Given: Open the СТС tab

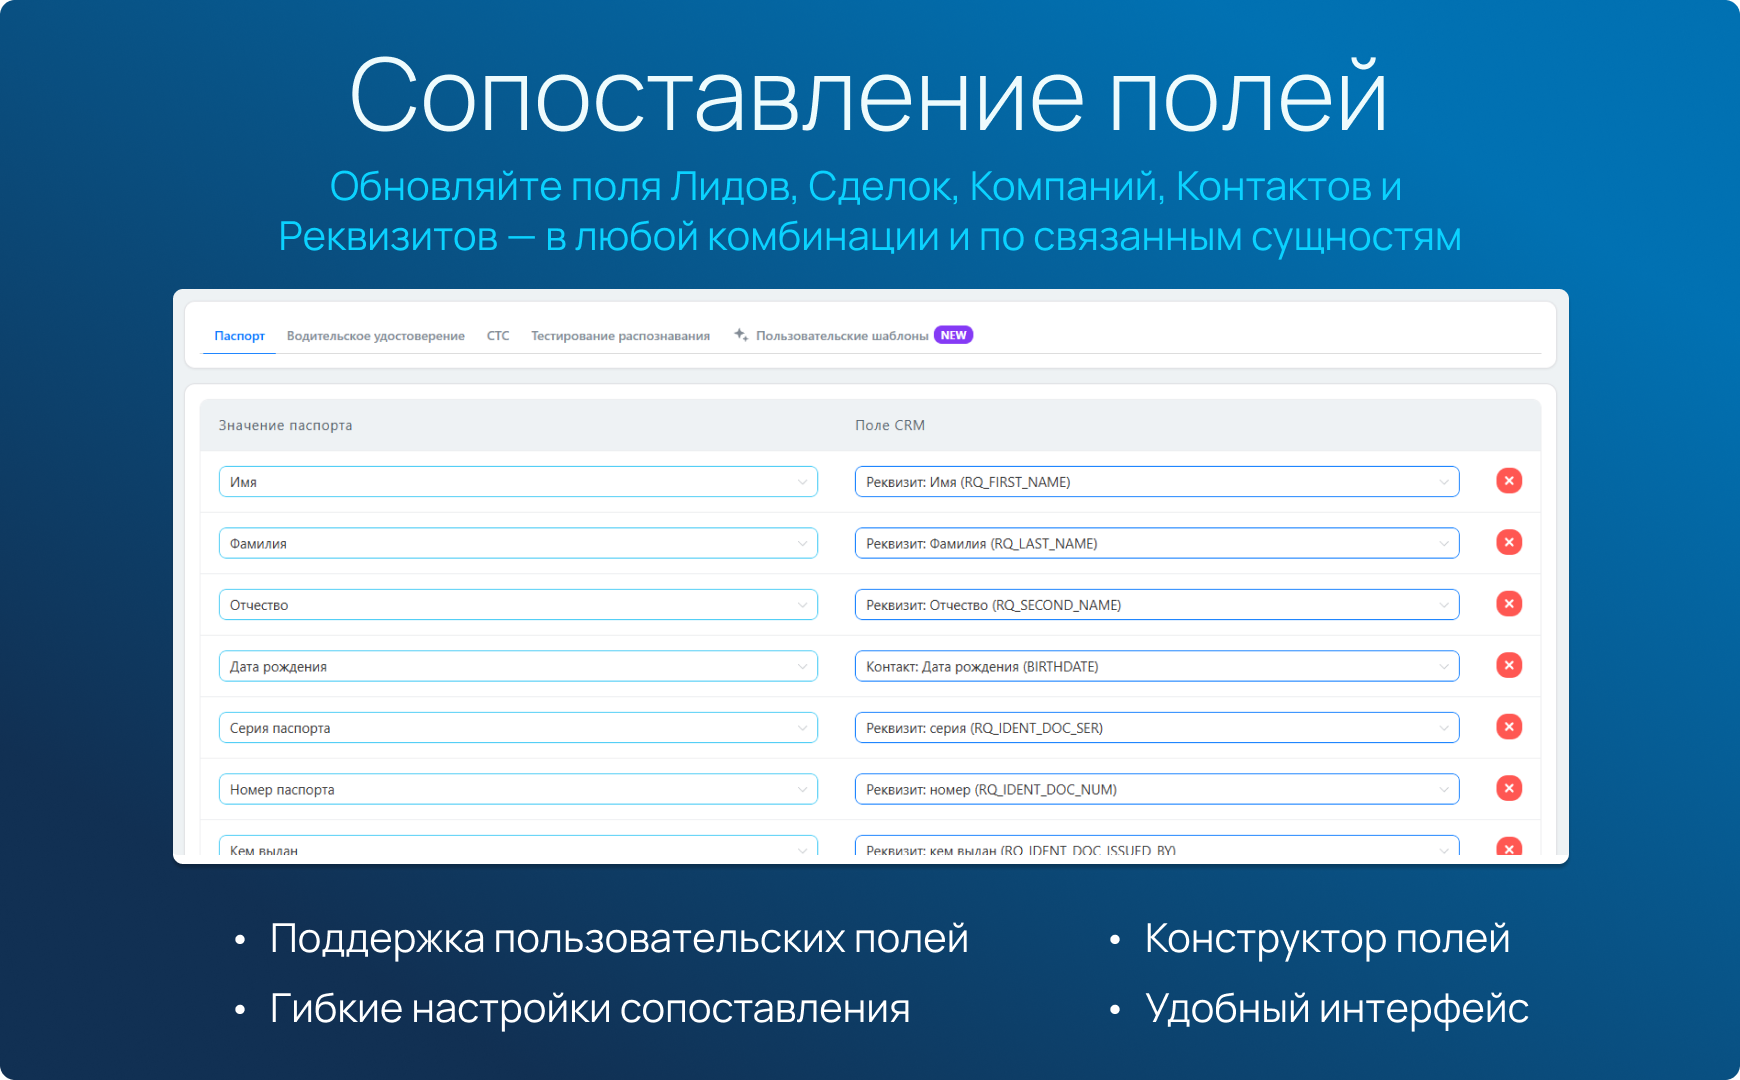Looking at the screenshot, I should [498, 336].
